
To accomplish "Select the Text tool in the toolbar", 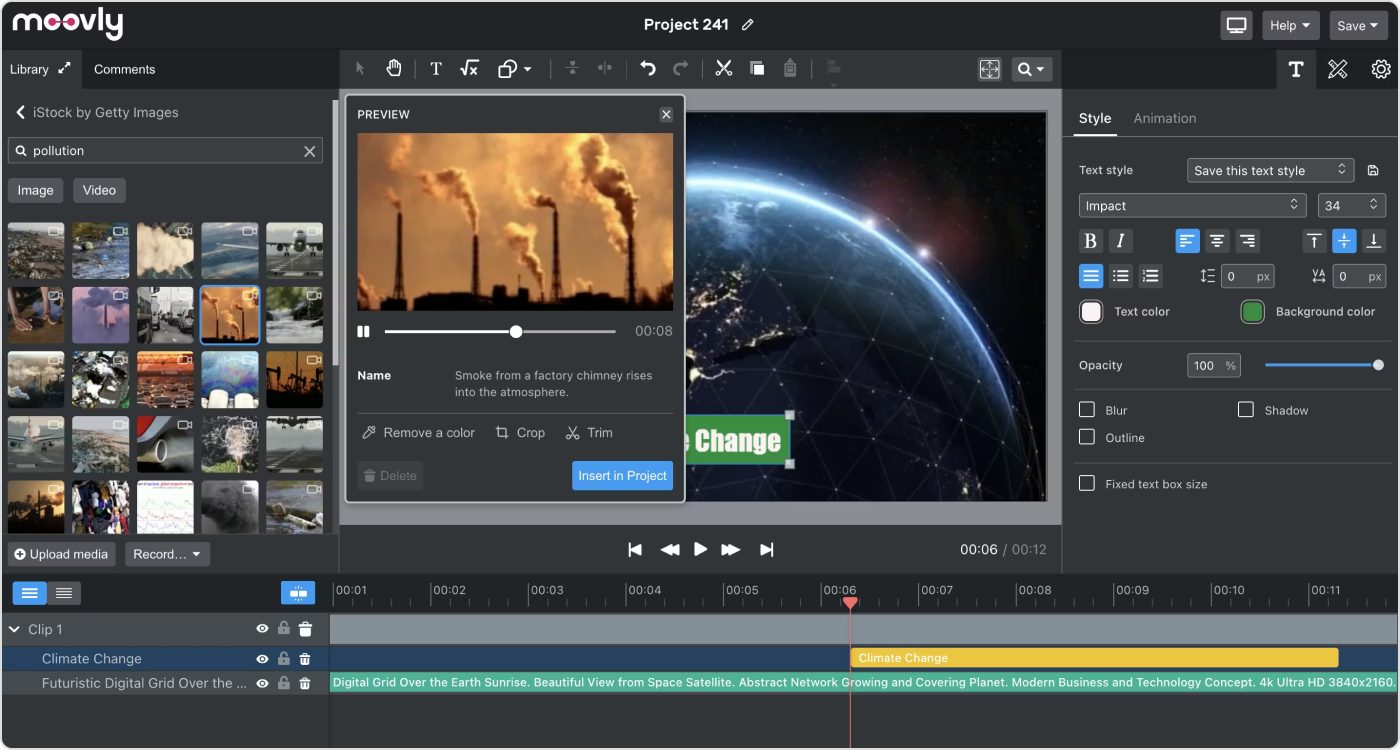I will pos(435,68).
